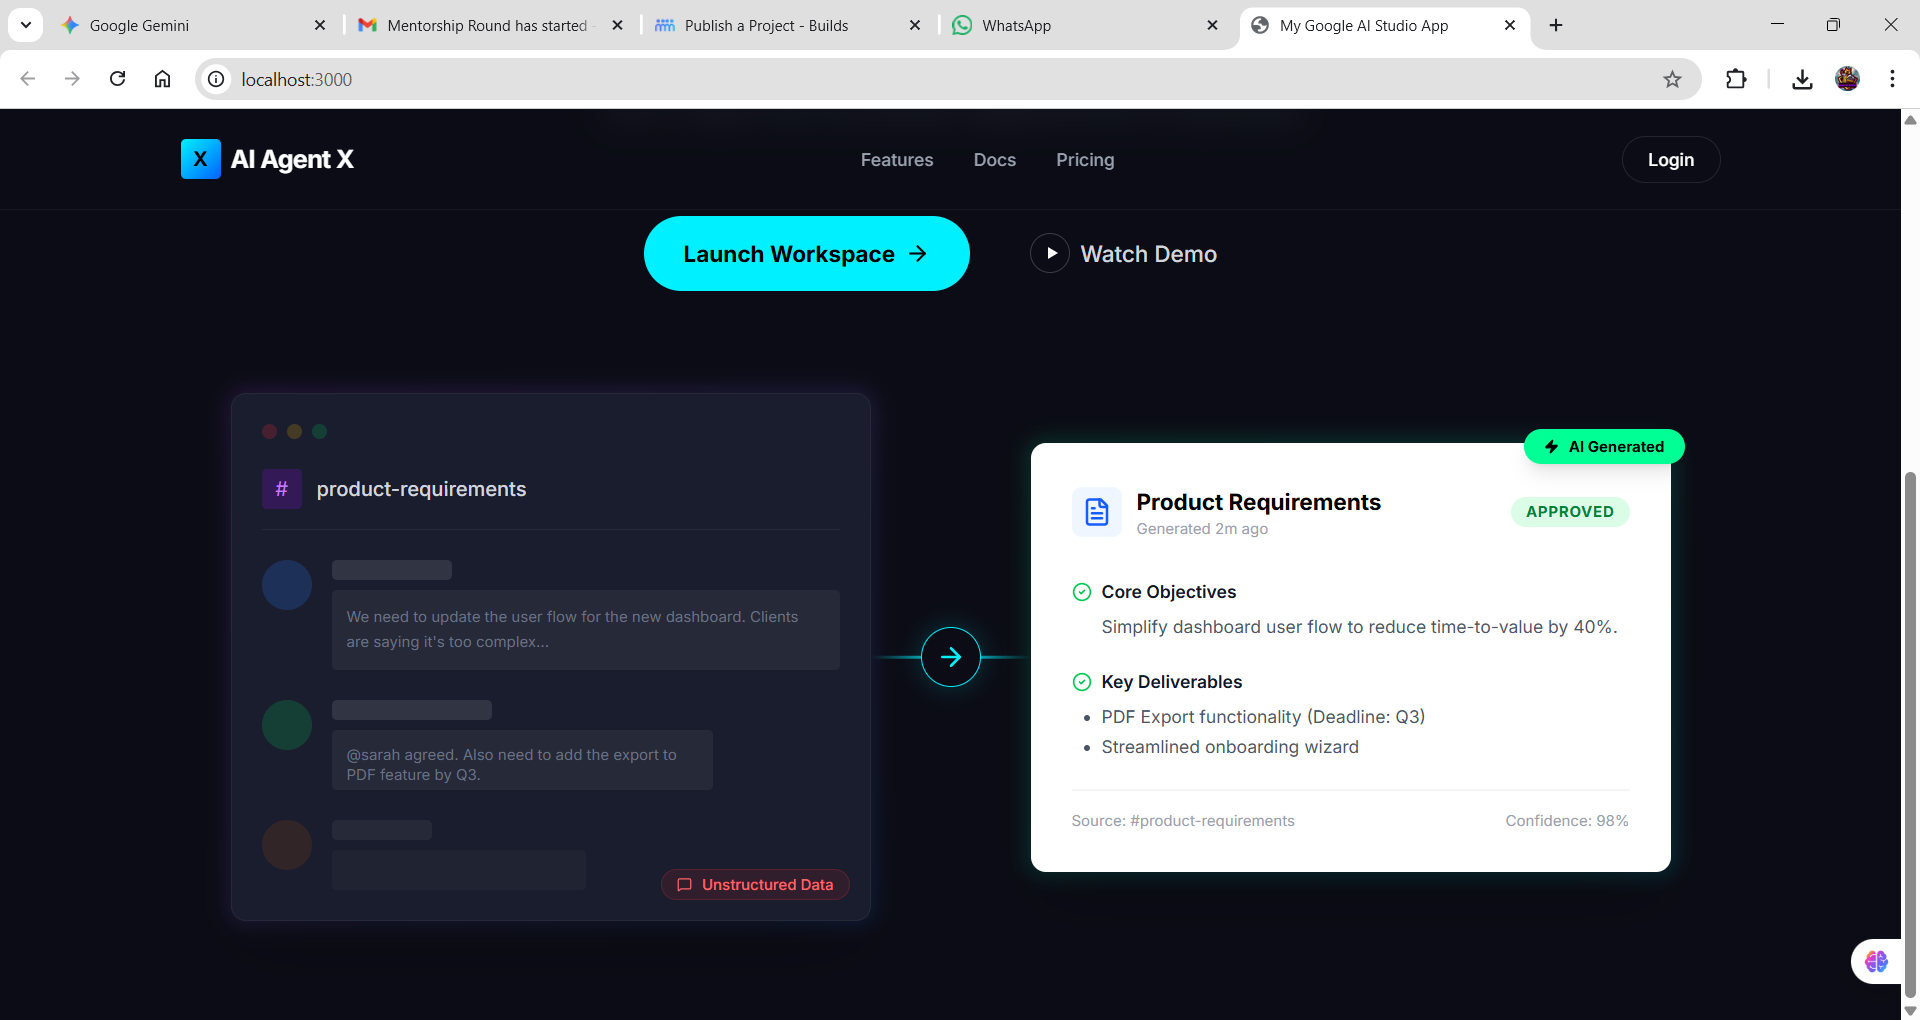
Task: Open Chrome's three-dot menu
Action: [1892, 79]
